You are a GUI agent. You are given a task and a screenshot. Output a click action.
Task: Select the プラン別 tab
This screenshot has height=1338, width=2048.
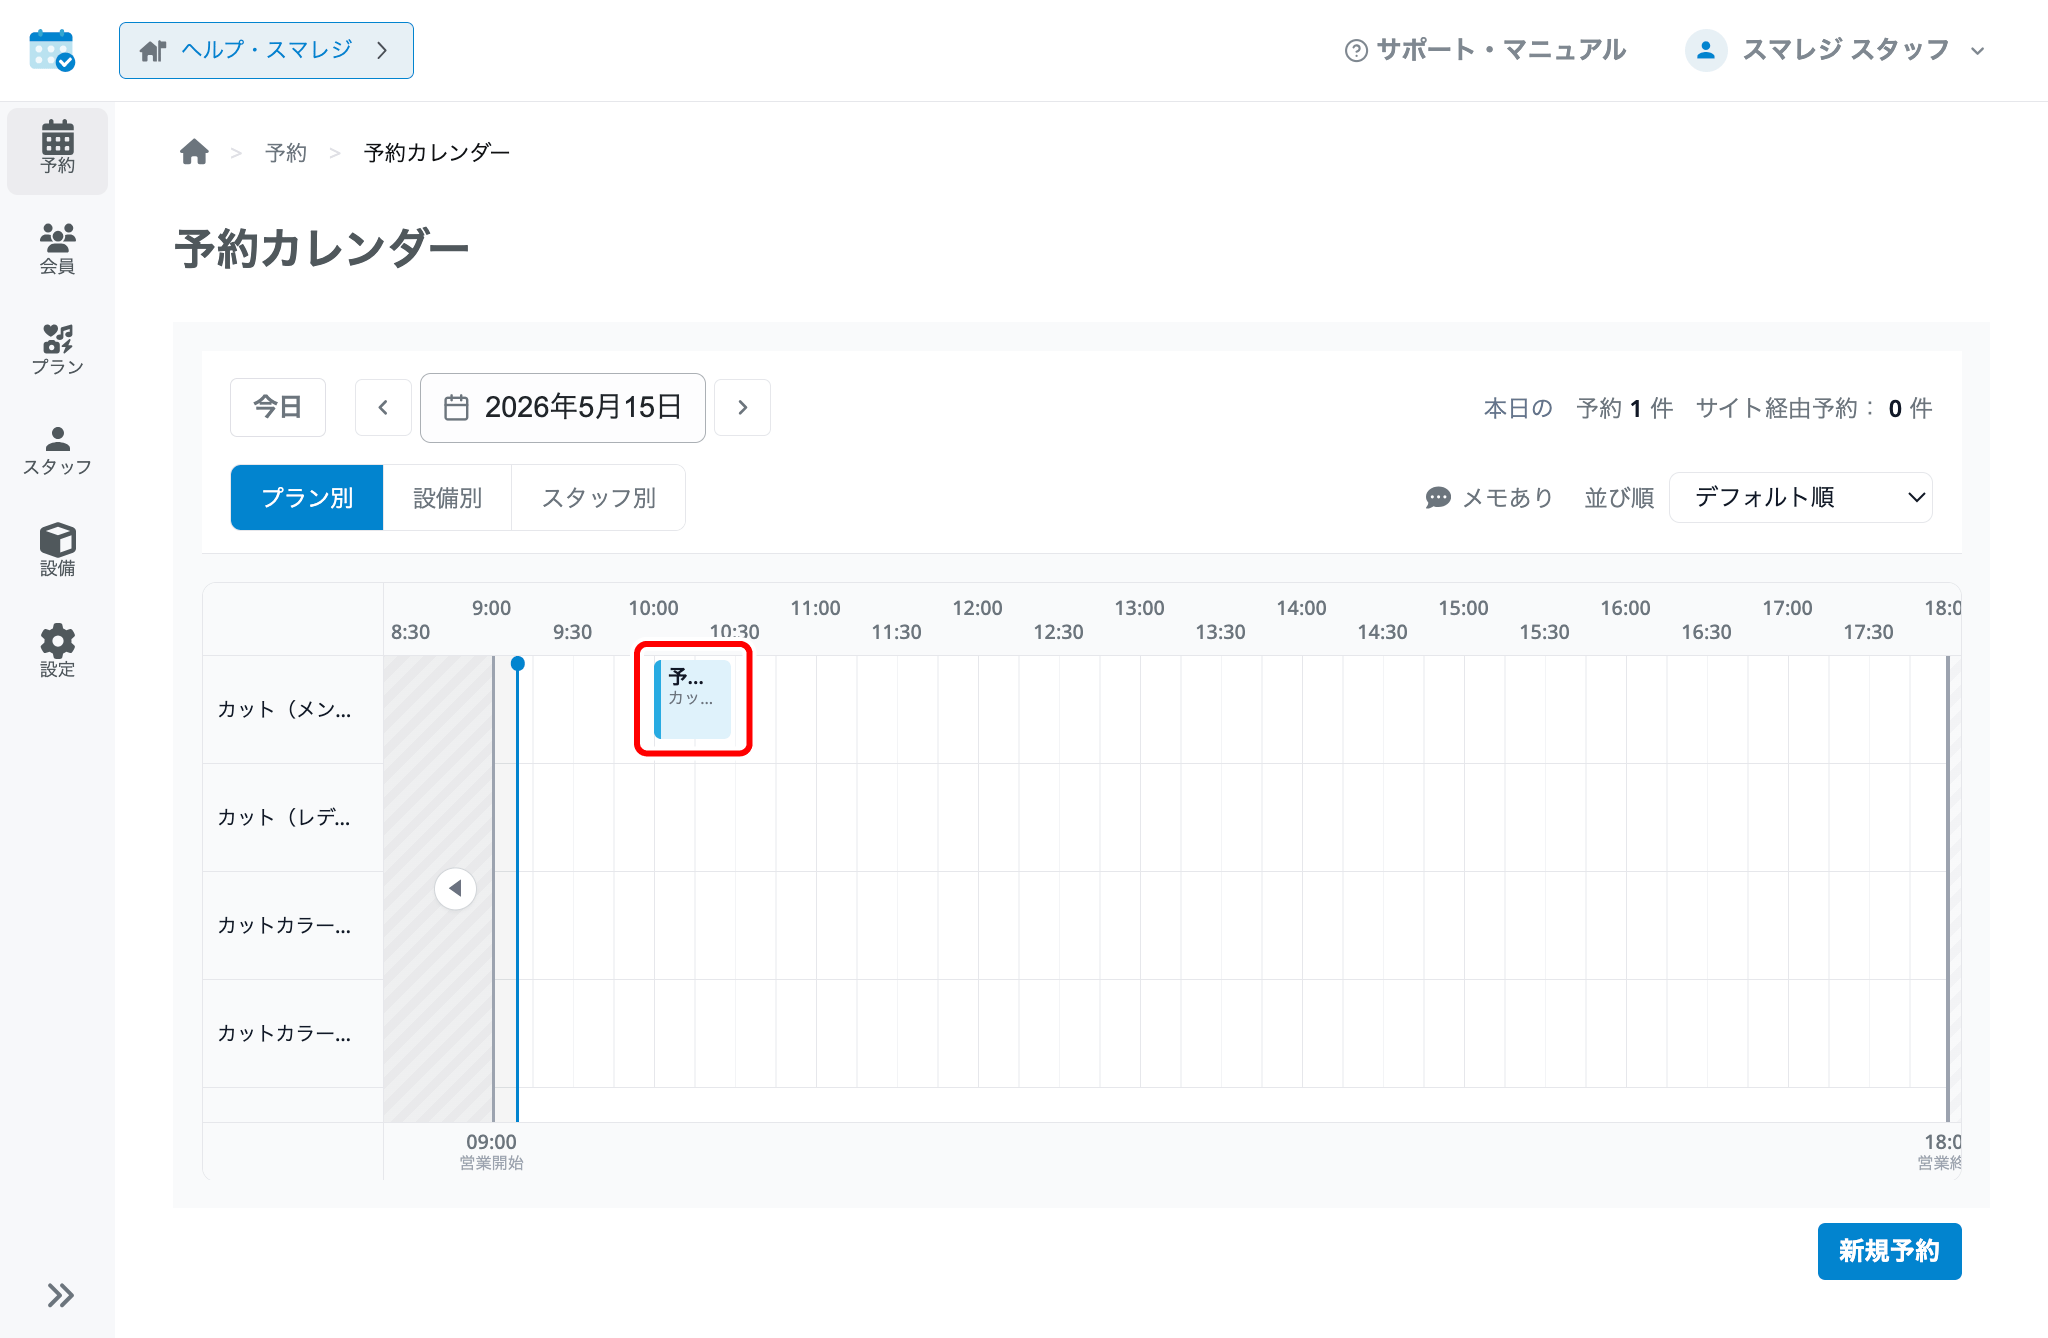(307, 497)
